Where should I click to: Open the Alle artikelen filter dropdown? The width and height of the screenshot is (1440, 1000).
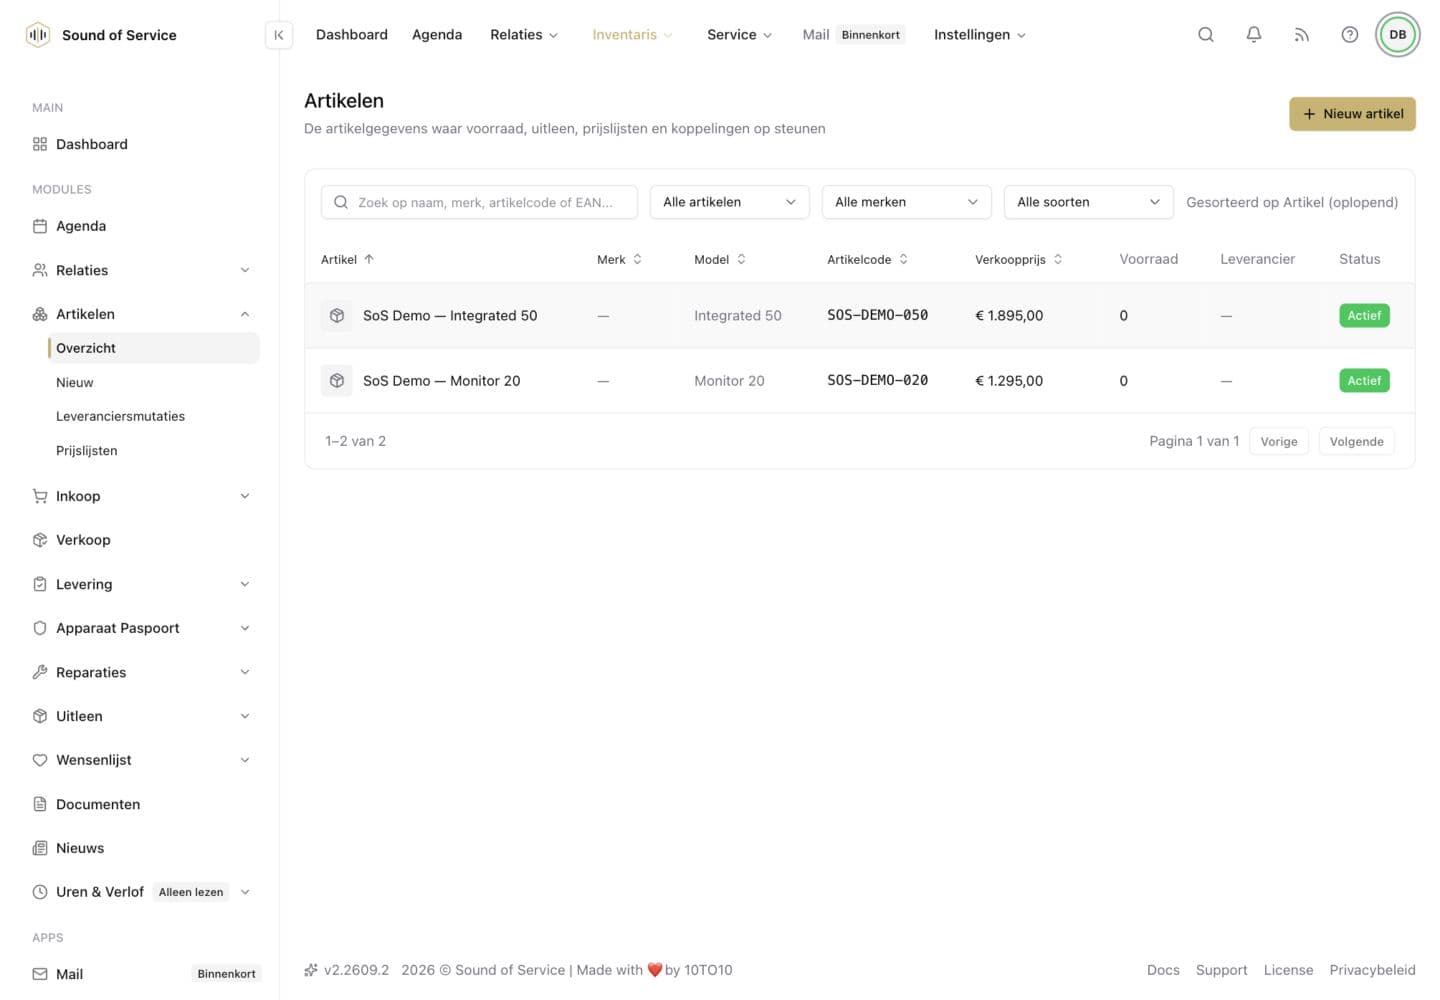pos(729,202)
